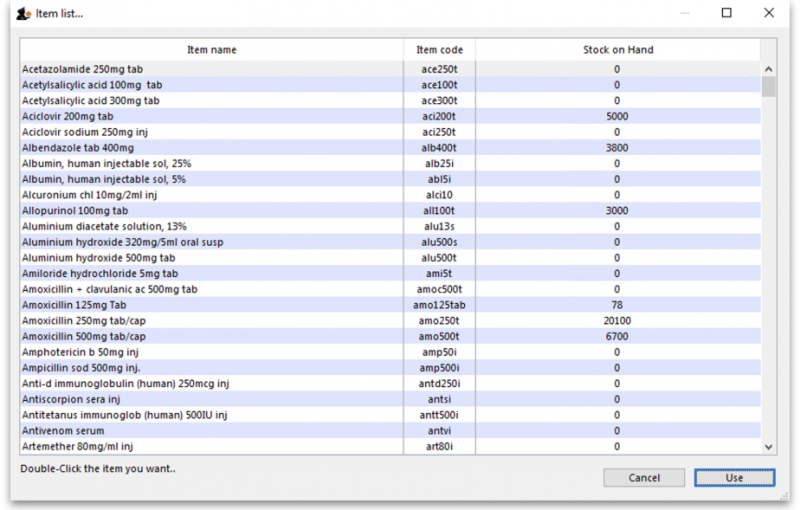Click the scrollbar up arrow
Viewport: 800px width, 510px height.
point(768,70)
